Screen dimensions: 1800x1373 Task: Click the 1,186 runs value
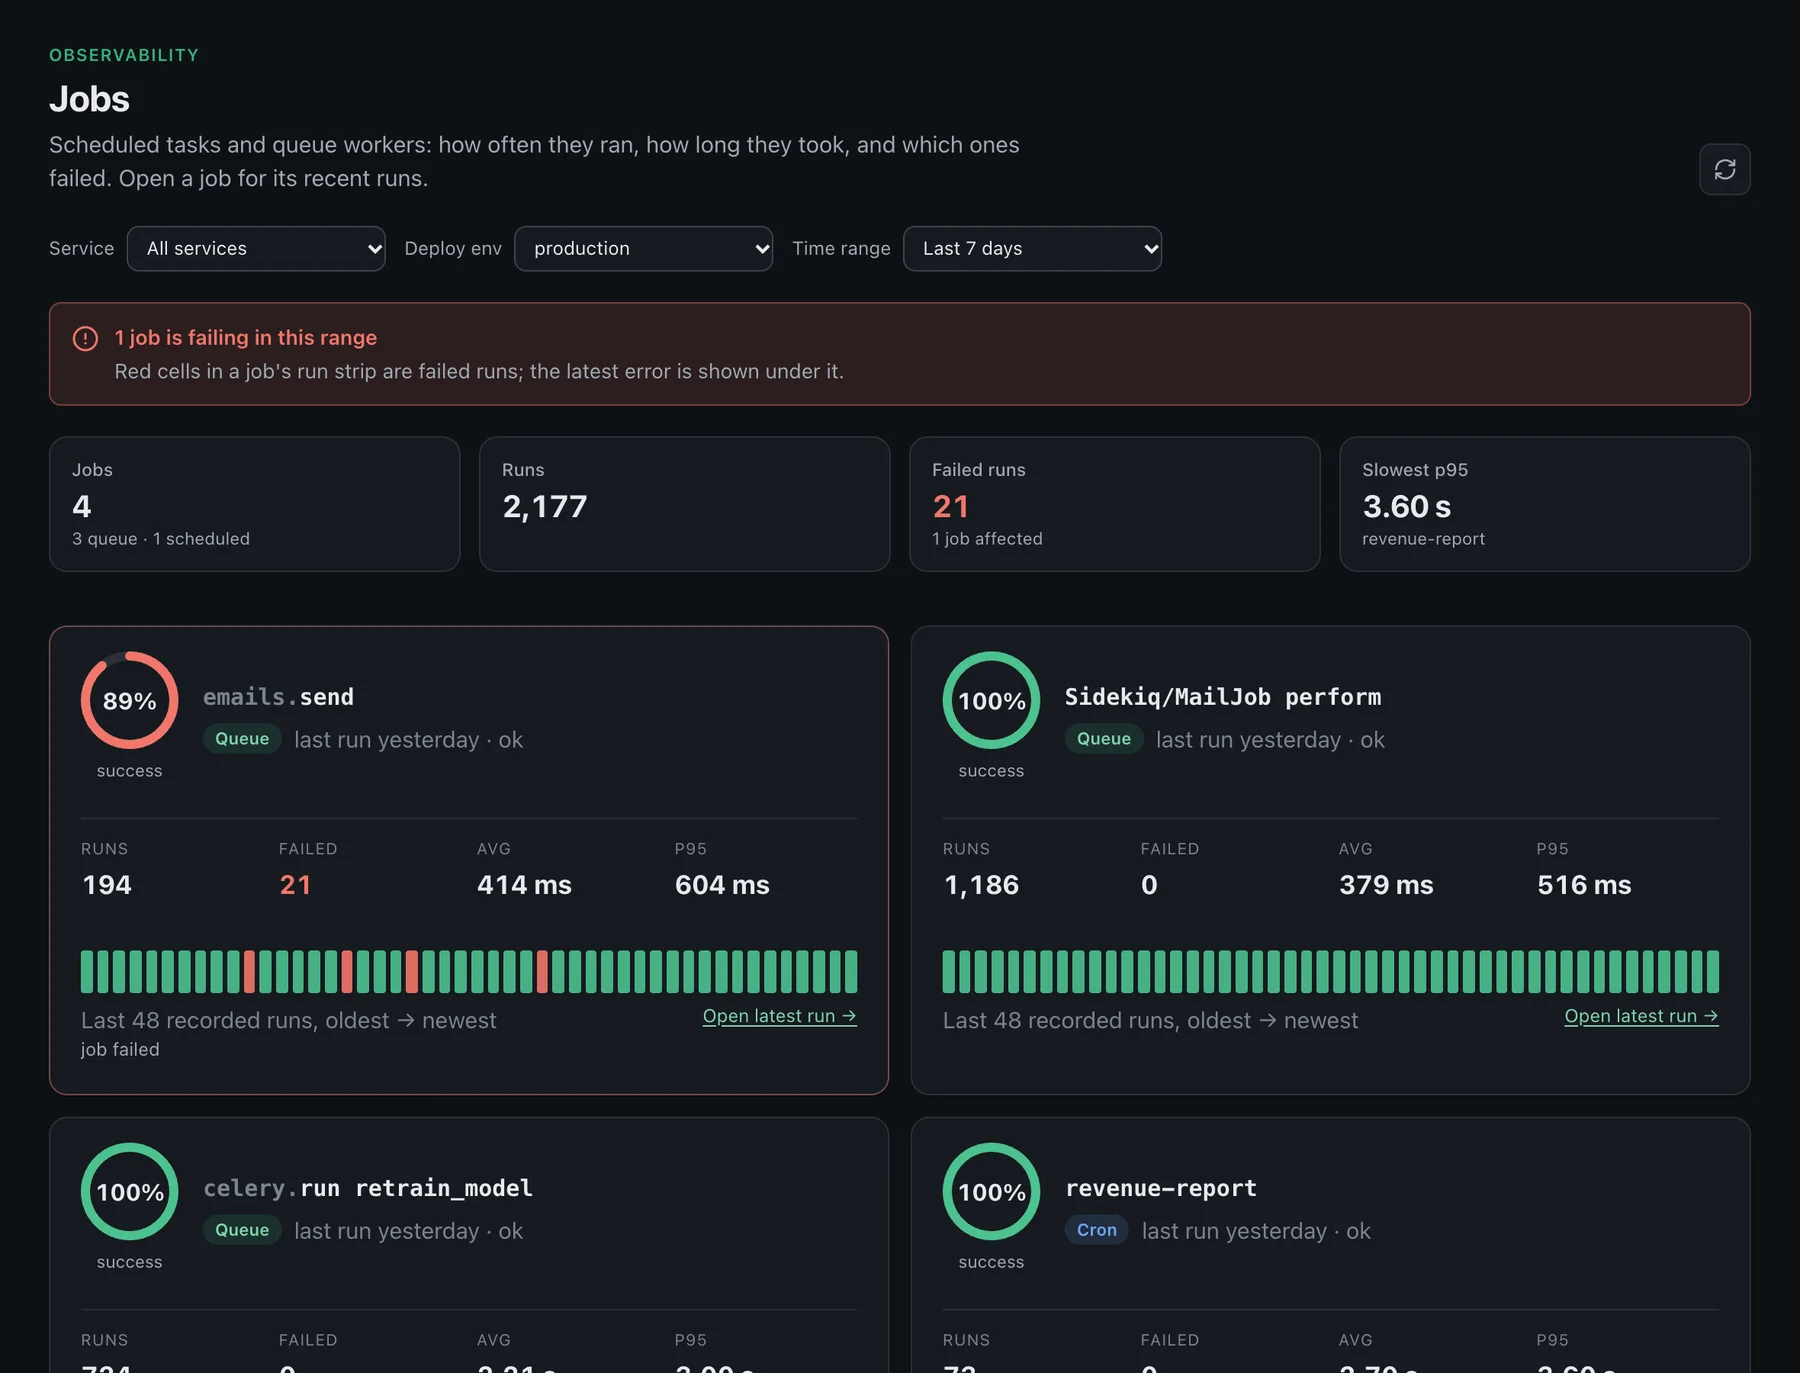(x=981, y=885)
